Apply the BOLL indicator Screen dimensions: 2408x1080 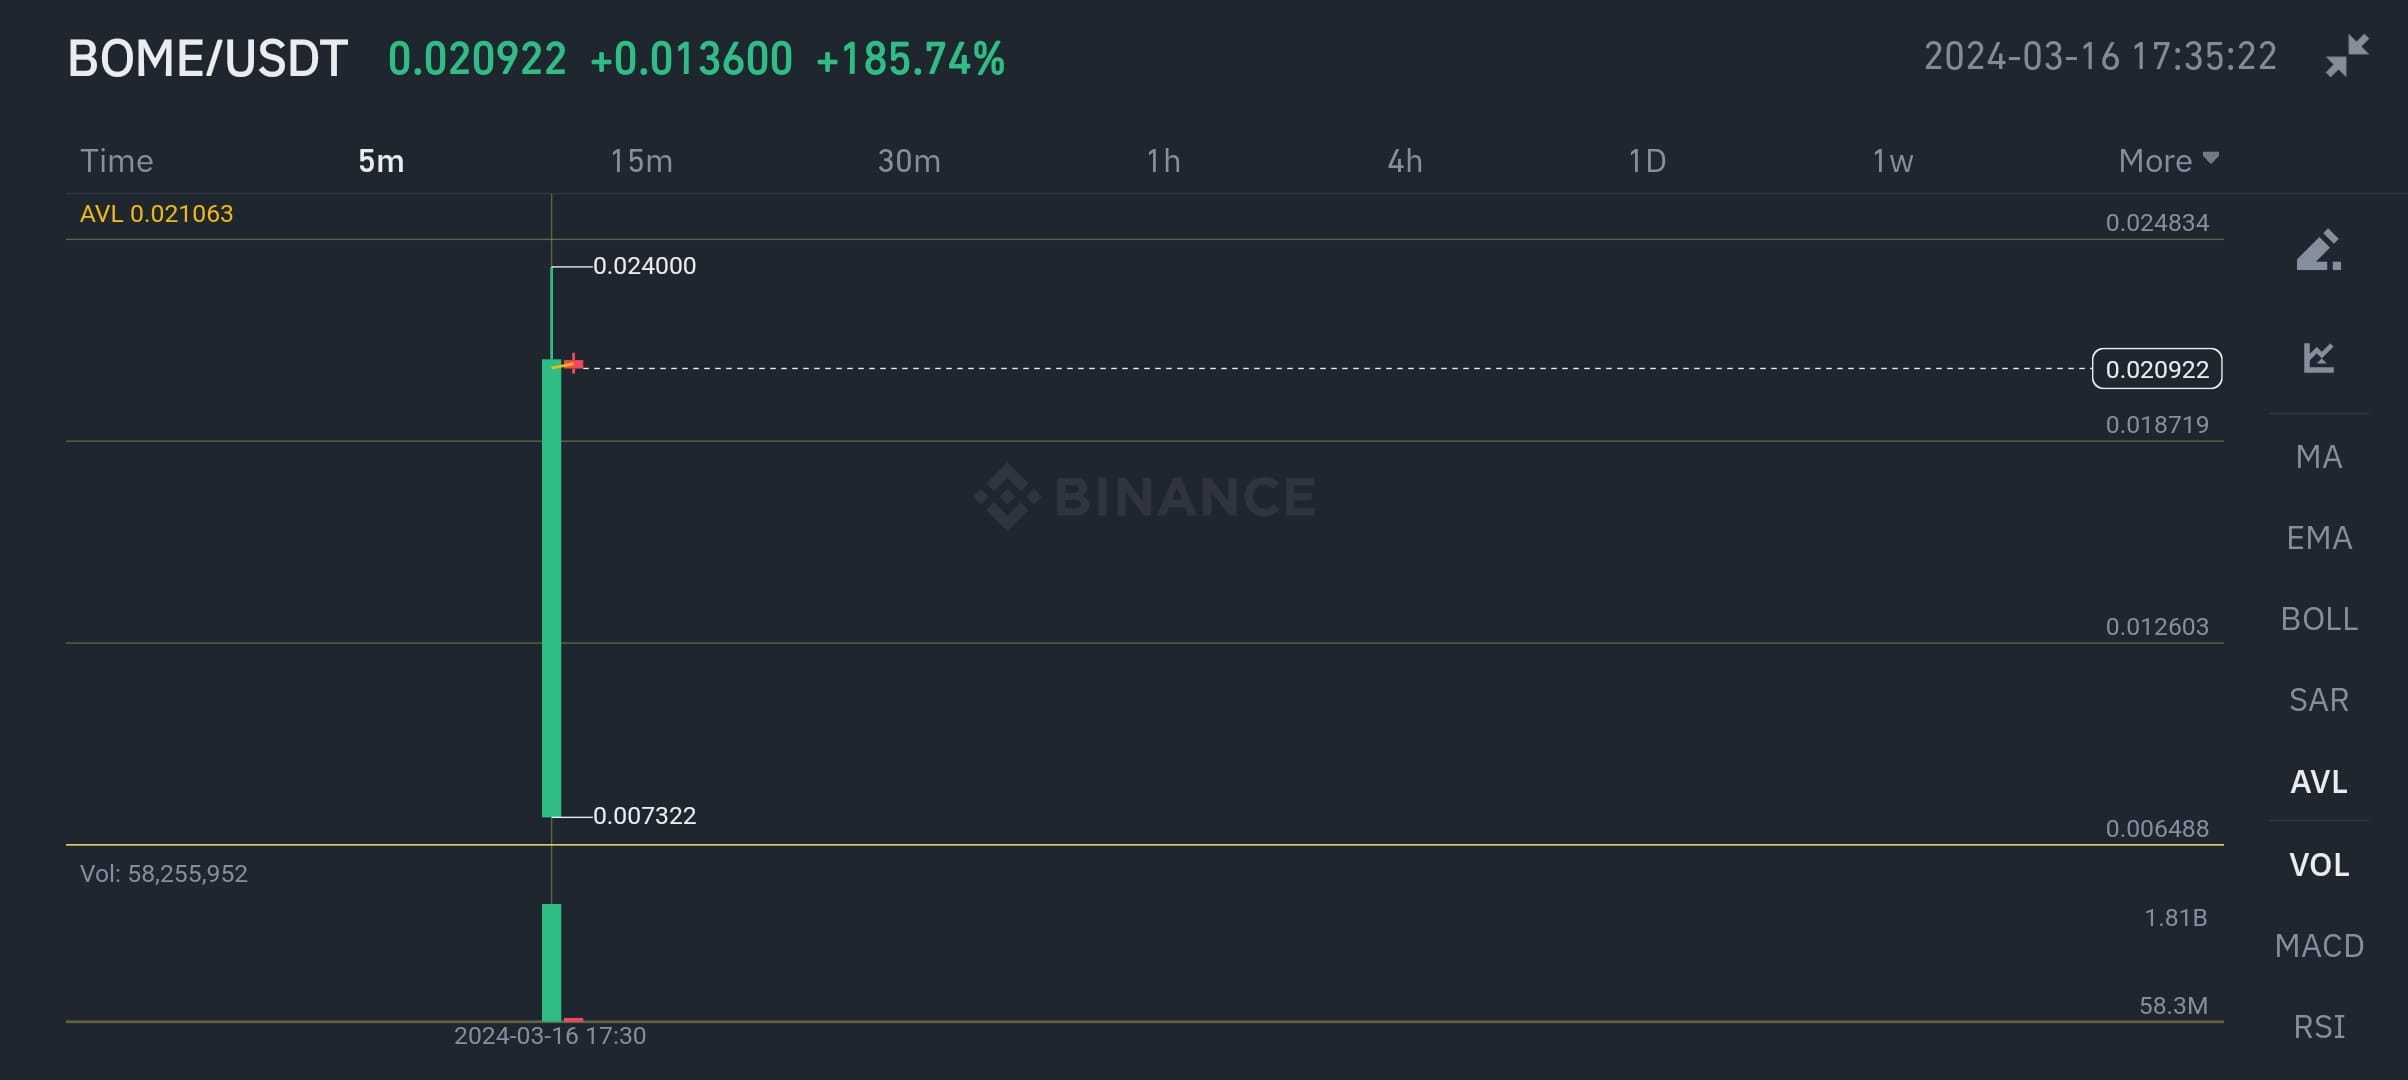point(2320,618)
